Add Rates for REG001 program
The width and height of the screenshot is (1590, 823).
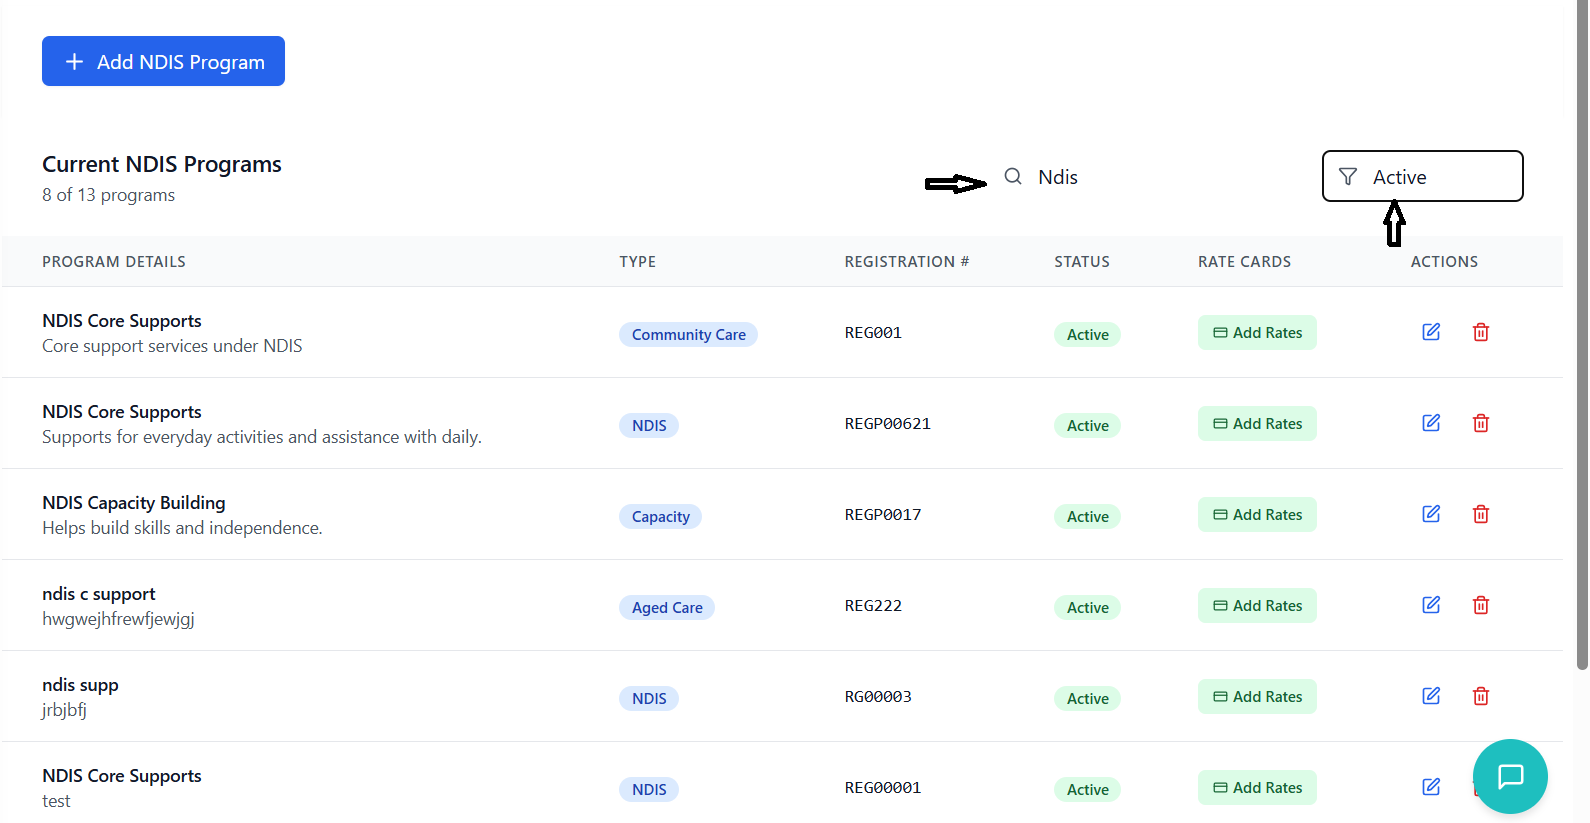1257,333
